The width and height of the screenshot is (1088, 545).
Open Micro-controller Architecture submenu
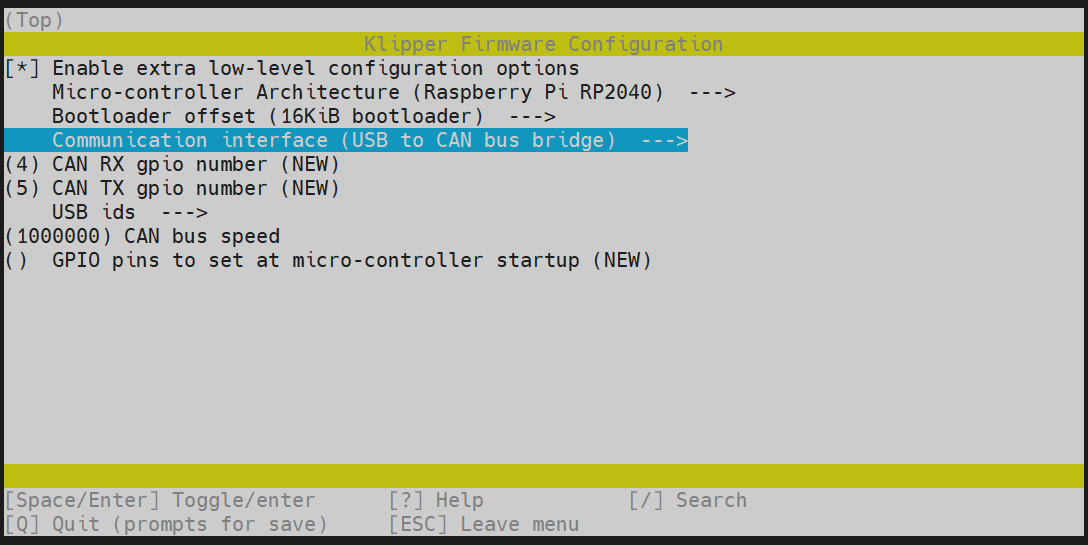tap(358, 92)
